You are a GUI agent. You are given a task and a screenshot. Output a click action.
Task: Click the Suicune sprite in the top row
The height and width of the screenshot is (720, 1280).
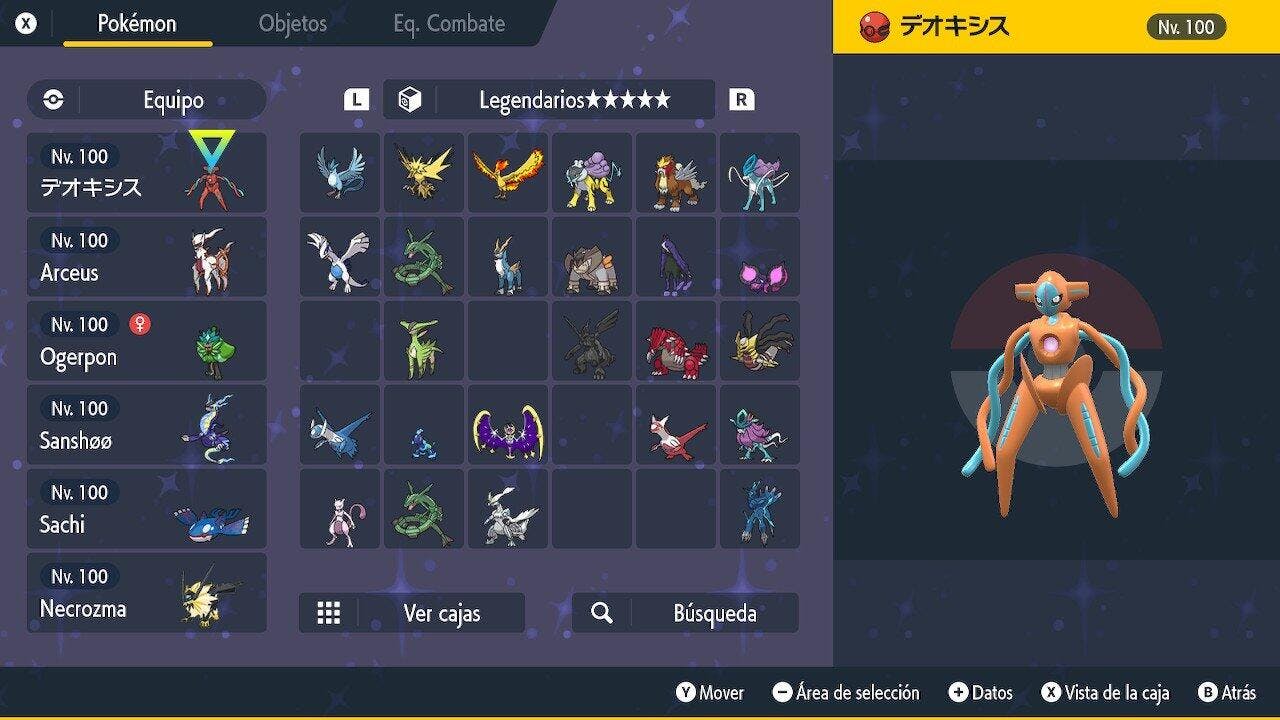tap(760, 172)
